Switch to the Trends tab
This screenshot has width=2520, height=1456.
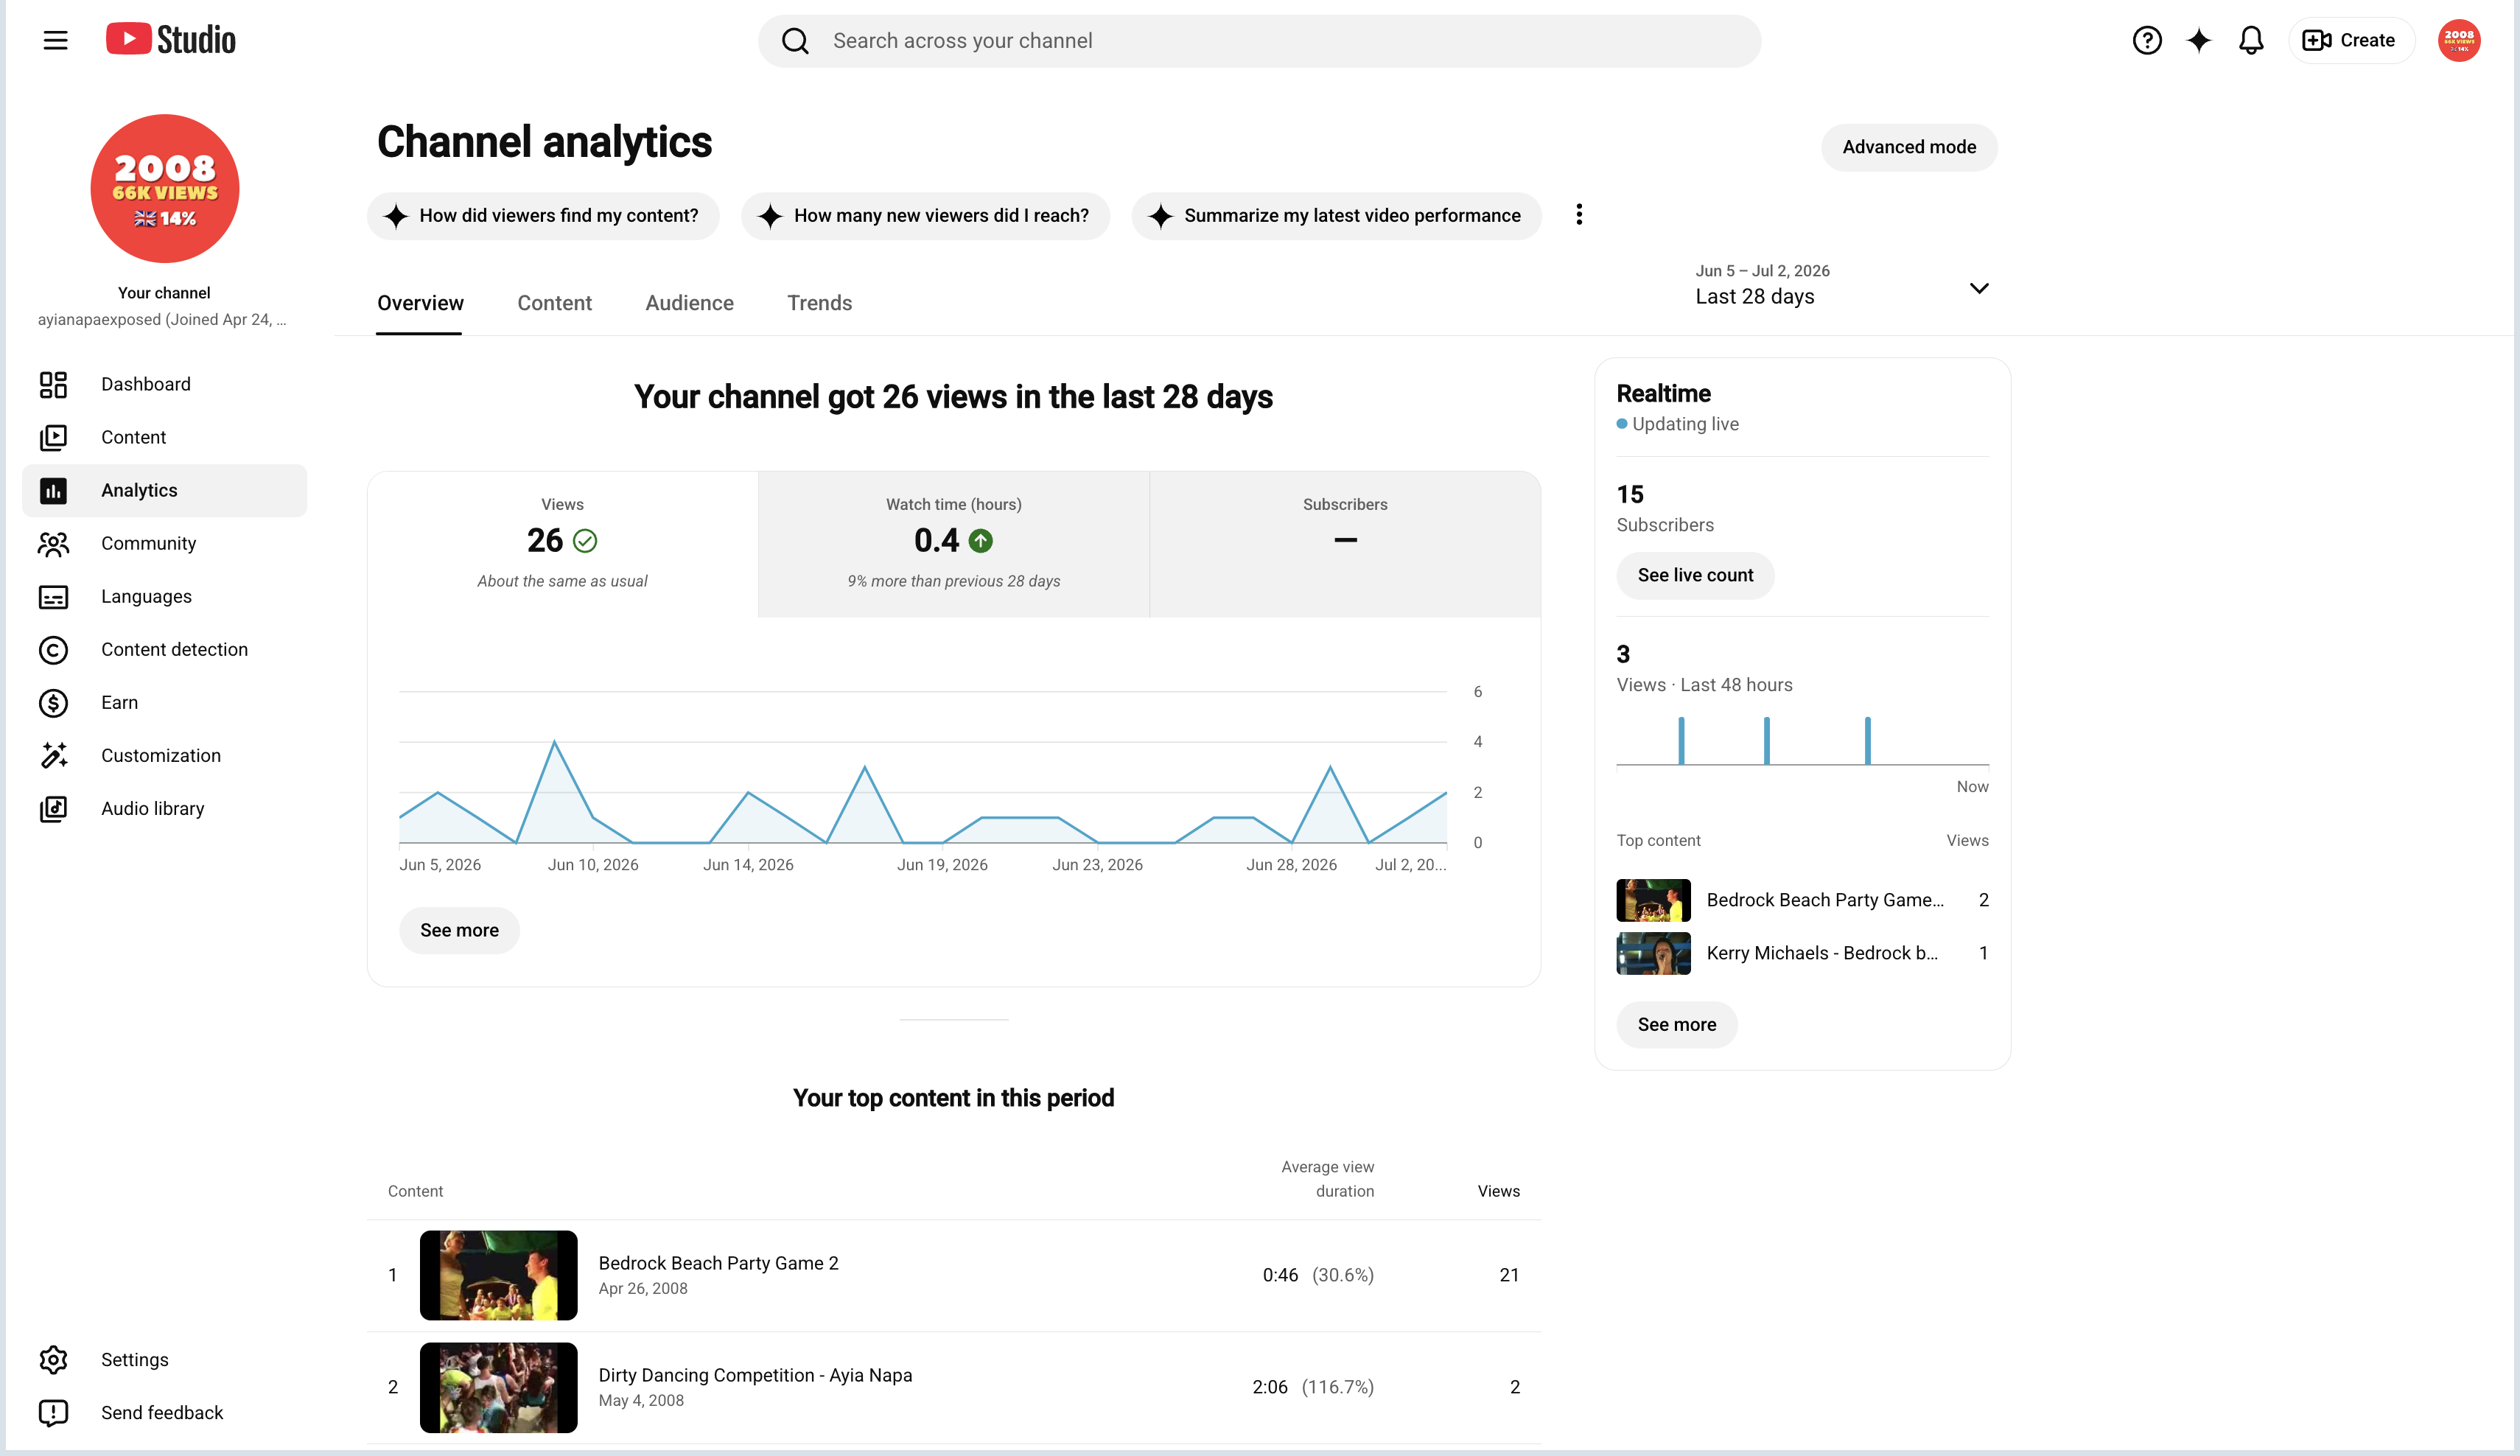(x=819, y=303)
